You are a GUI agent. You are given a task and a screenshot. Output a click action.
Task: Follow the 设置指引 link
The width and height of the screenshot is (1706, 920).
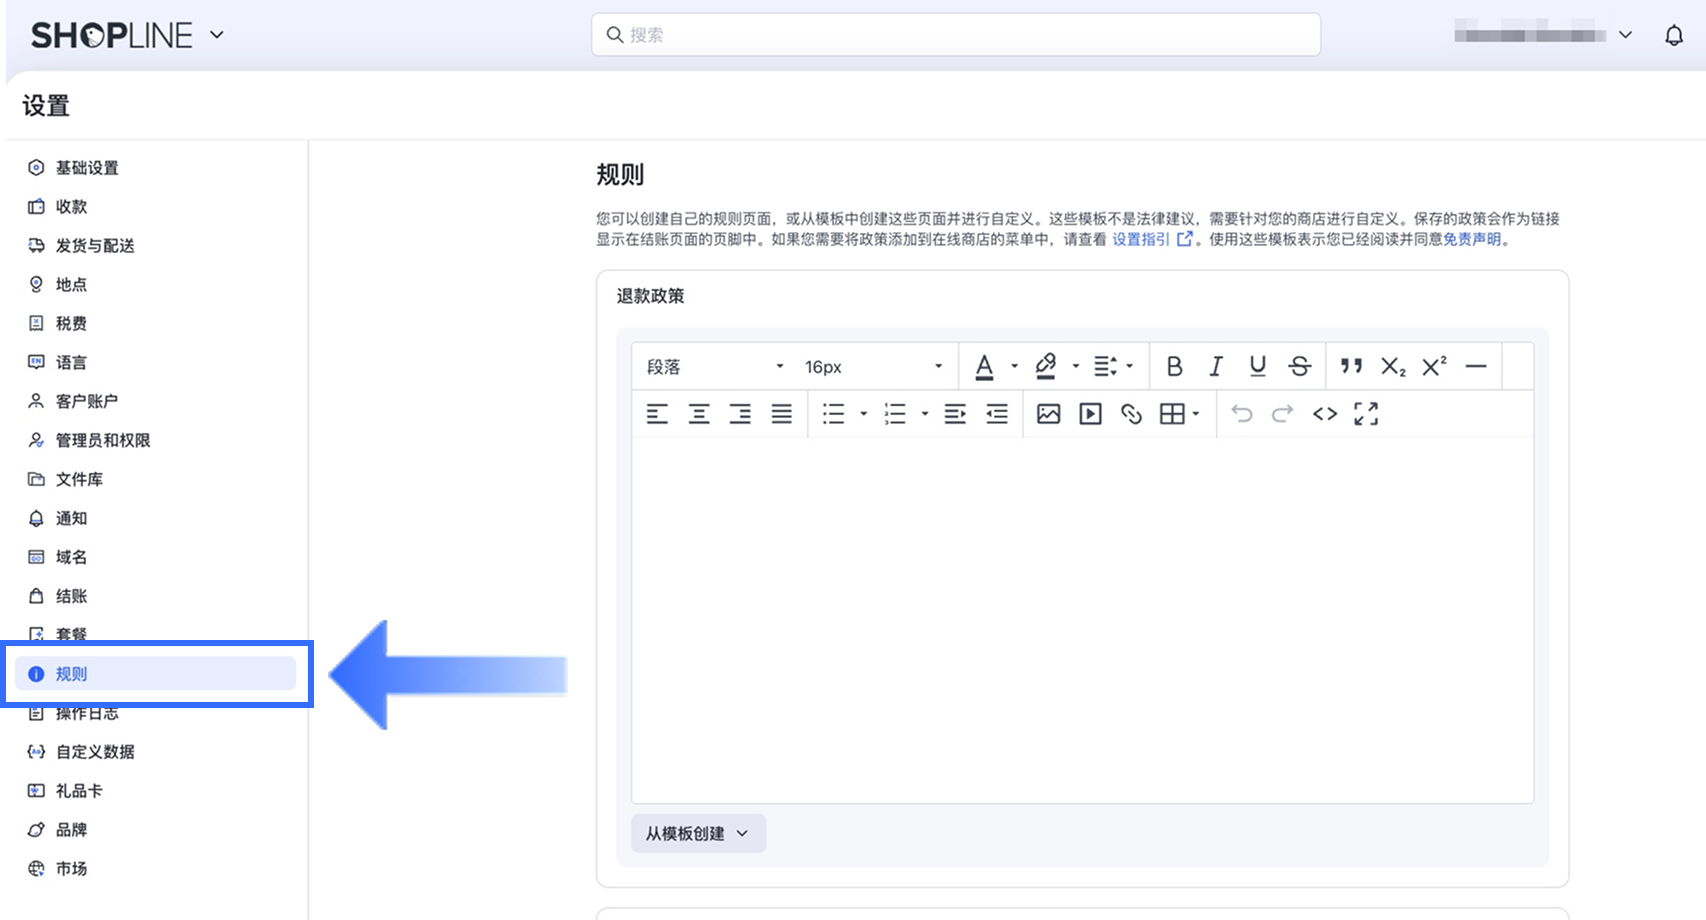coord(1151,239)
